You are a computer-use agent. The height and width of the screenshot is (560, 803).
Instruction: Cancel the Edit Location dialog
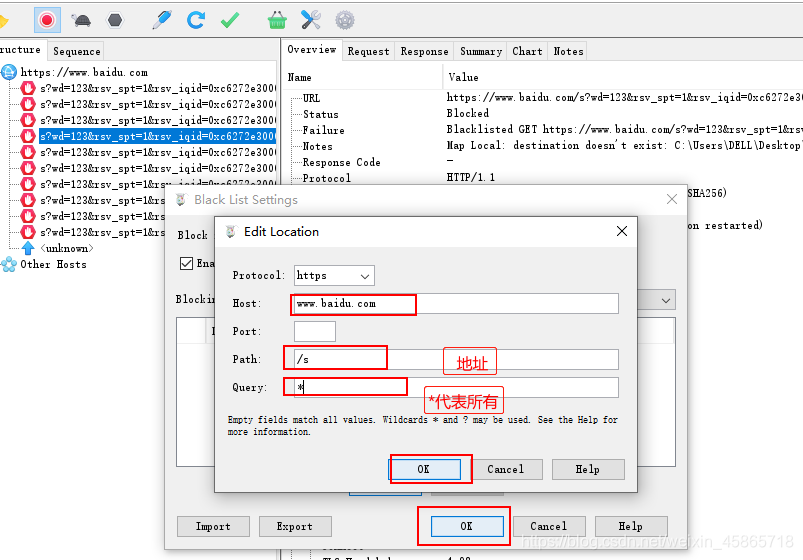pyautogui.click(x=505, y=469)
